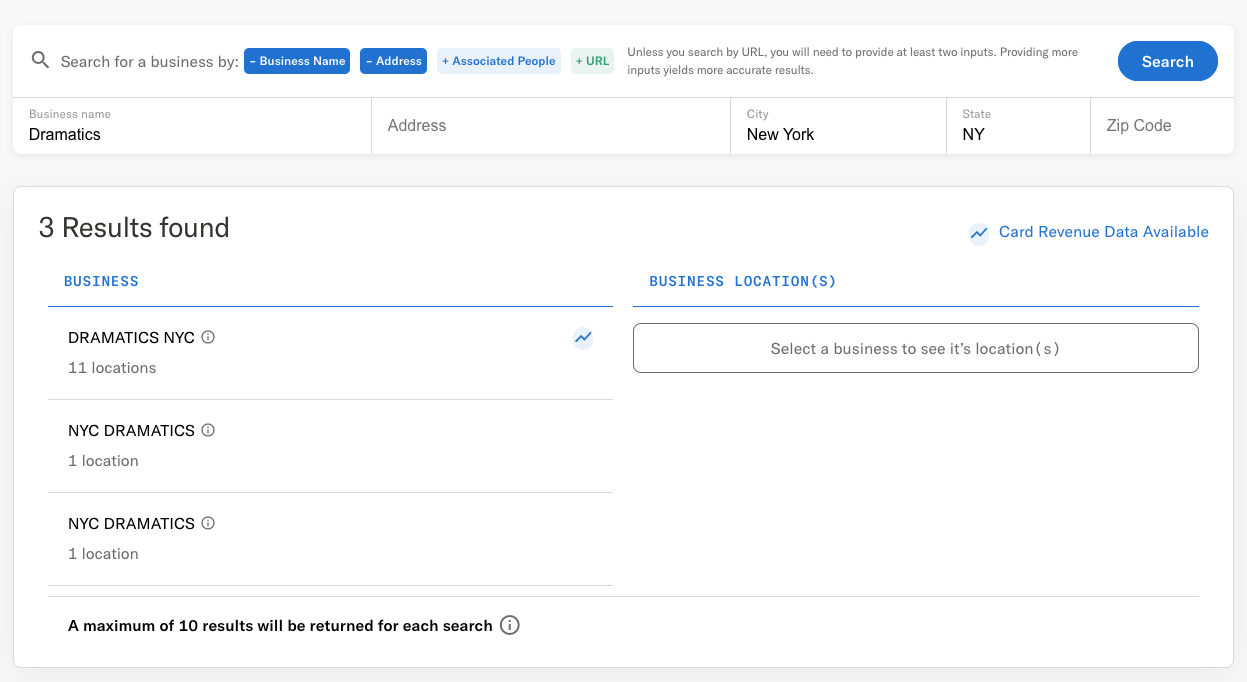Toggle off the Business Name search filter
Screen dimensions: 1247x682
point(297,61)
